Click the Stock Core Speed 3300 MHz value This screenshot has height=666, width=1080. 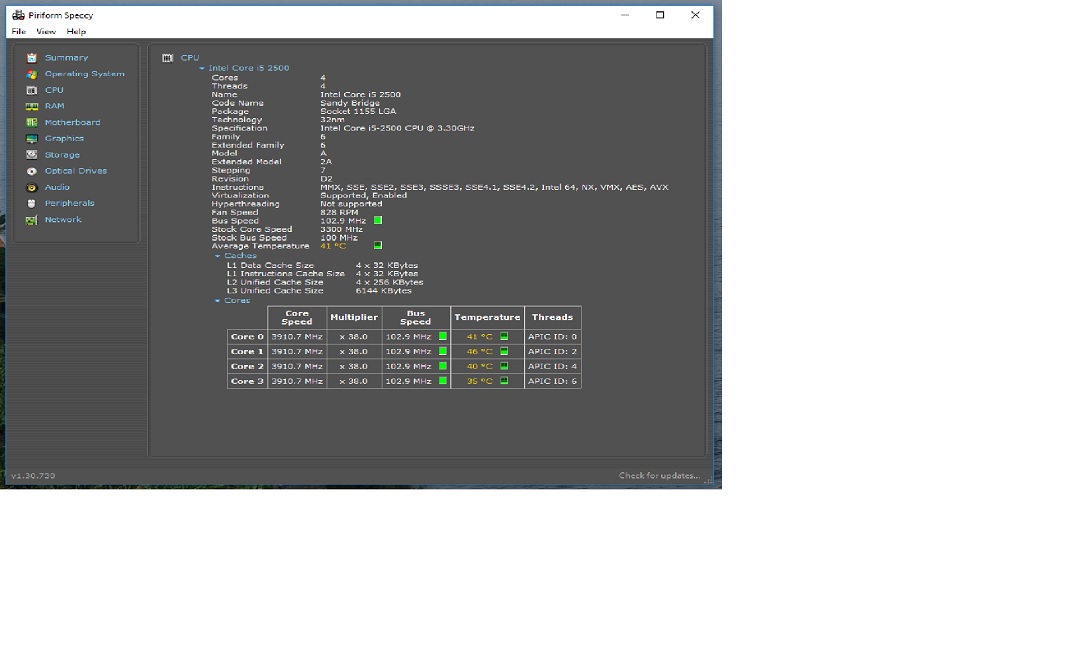click(x=342, y=229)
